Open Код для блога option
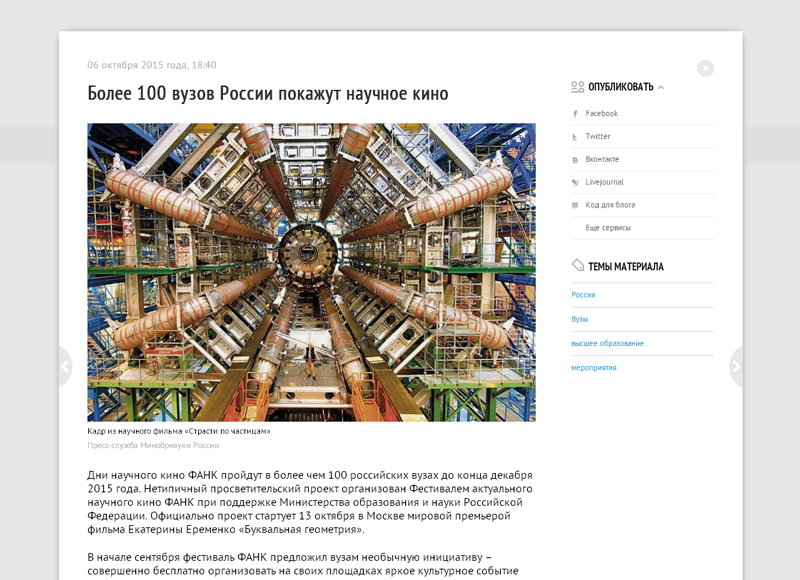This screenshot has width=800, height=580. [x=610, y=205]
